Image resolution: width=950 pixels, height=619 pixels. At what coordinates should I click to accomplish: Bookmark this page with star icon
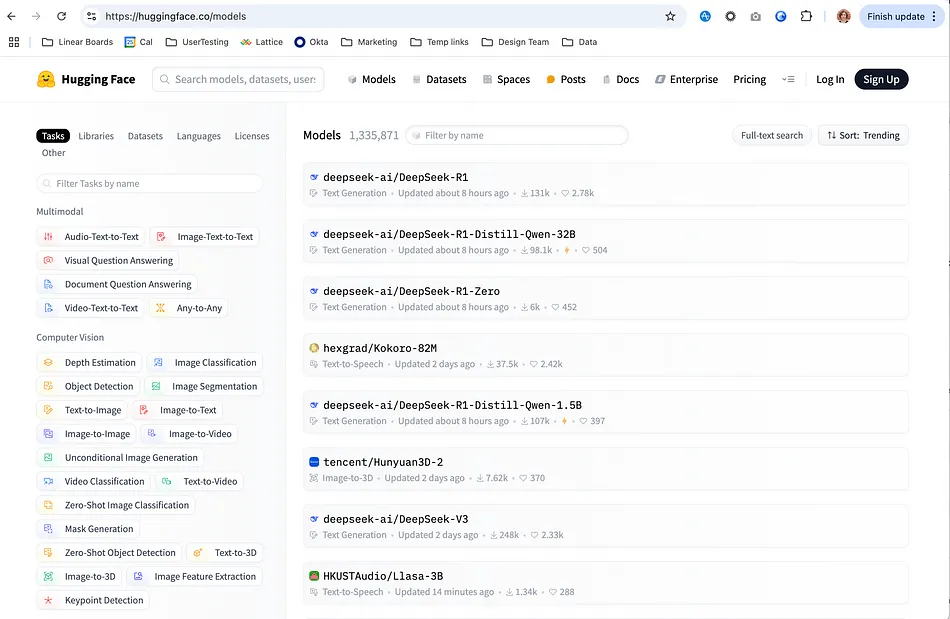[x=670, y=16]
